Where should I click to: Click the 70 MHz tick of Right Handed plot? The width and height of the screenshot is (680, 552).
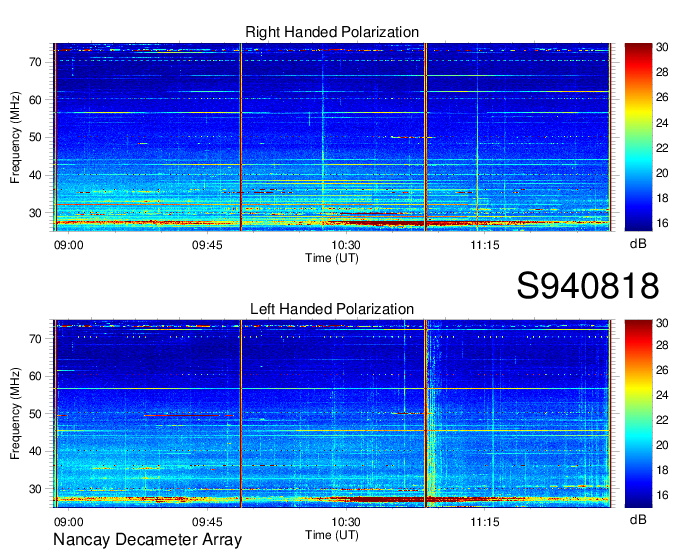coord(36,62)
